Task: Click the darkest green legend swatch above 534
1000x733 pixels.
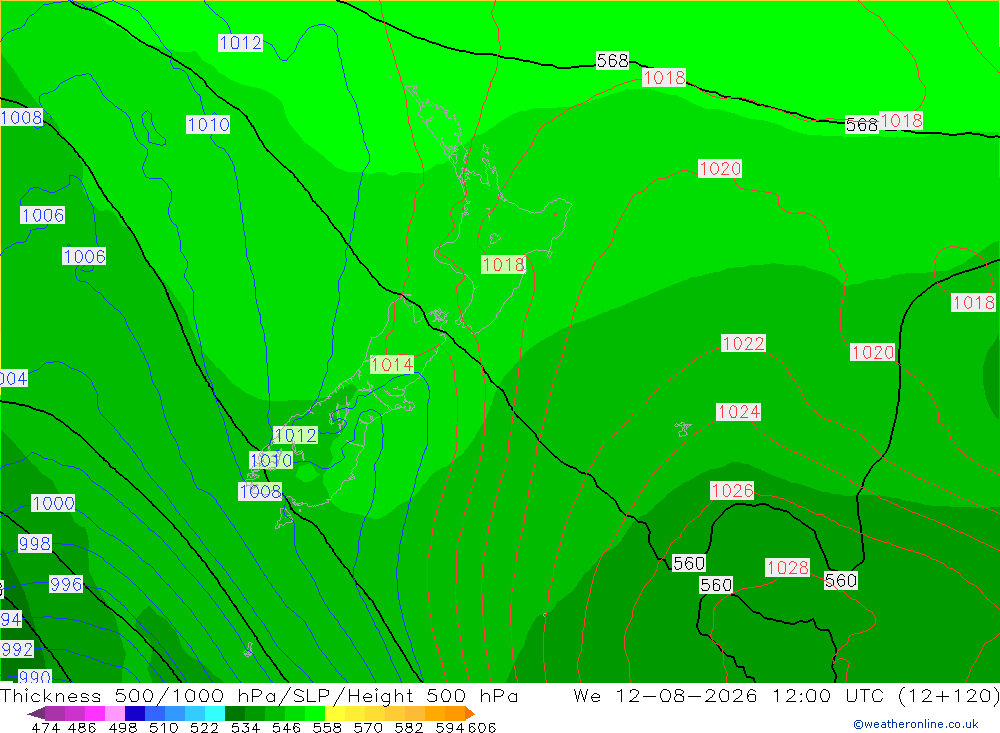Action: [x=235, y=713]
